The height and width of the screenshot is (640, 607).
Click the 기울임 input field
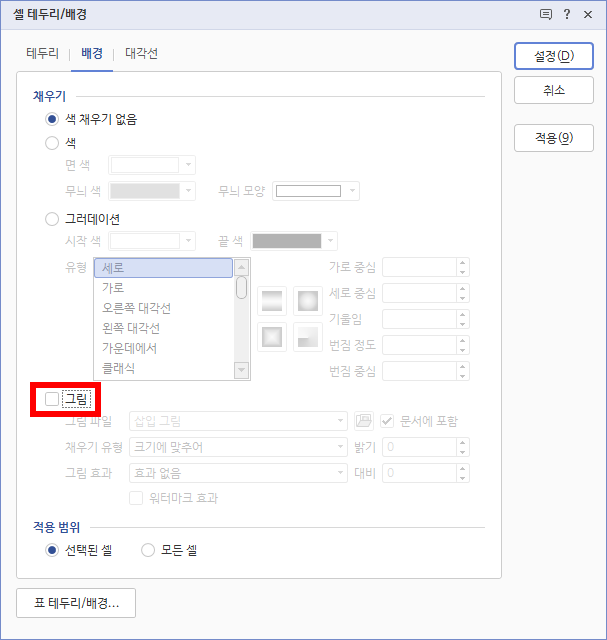coord(419,319)
